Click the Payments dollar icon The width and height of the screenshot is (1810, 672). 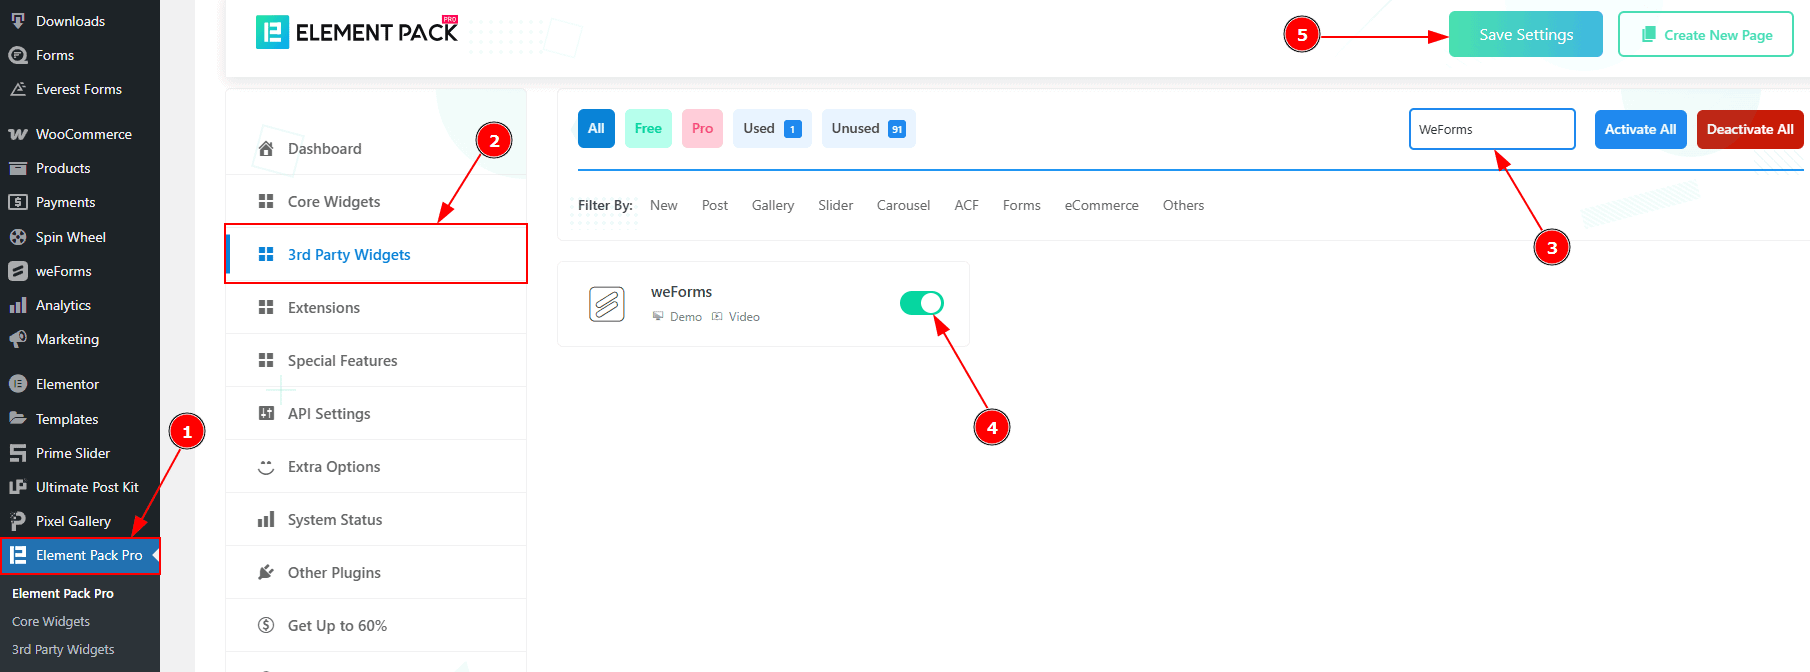point(18,202)
